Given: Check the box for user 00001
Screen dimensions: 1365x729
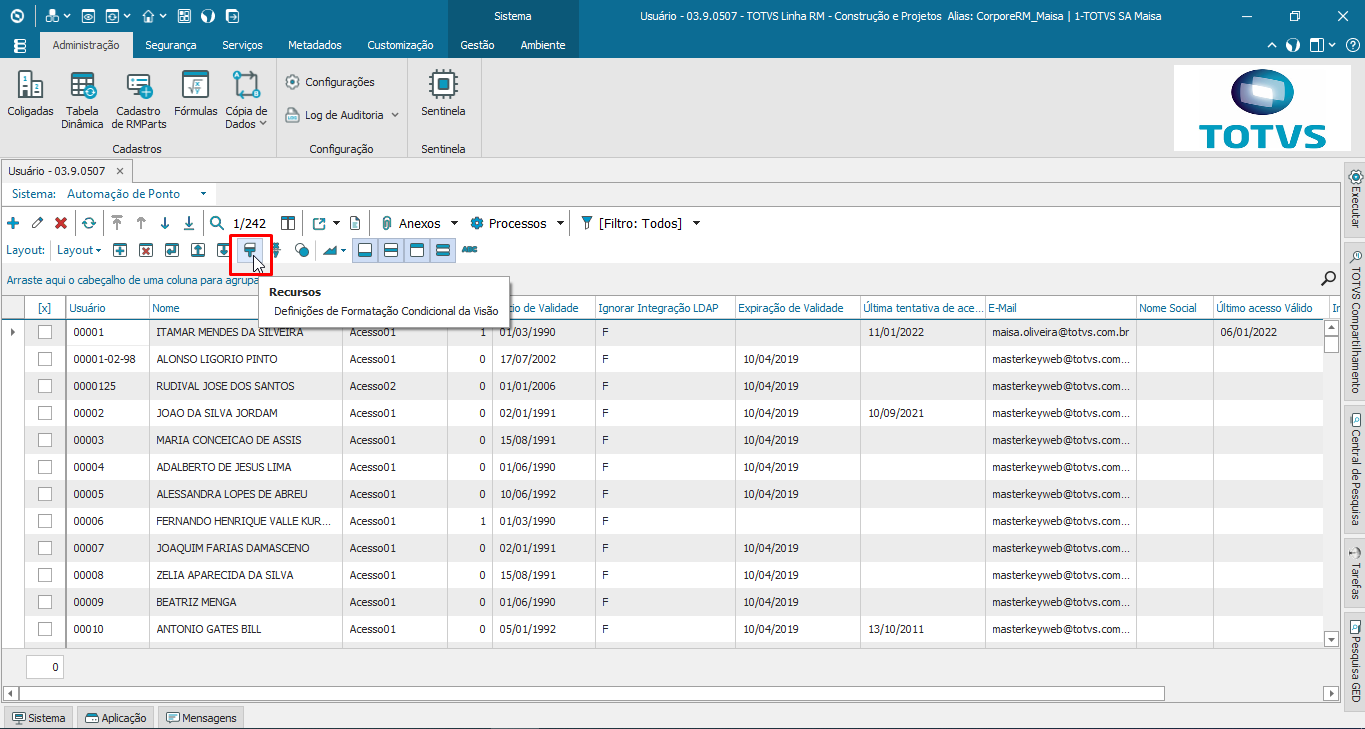Looking at the screenshot, I should pyautogui.click(x=45, y=332).
